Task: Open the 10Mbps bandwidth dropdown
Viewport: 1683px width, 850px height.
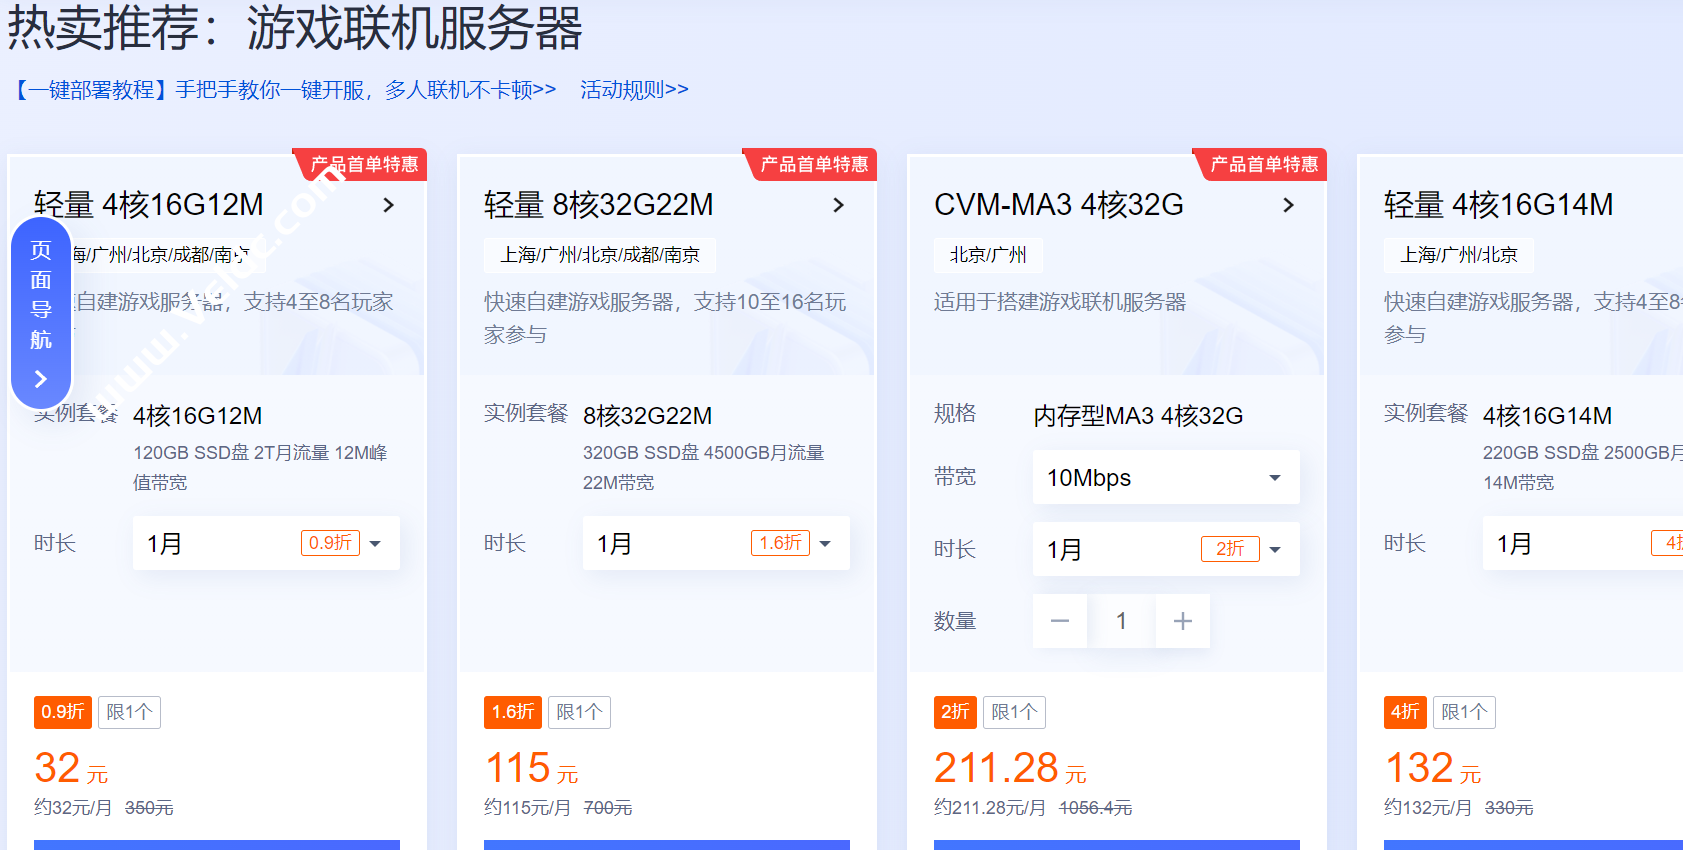Action: 1166,477
